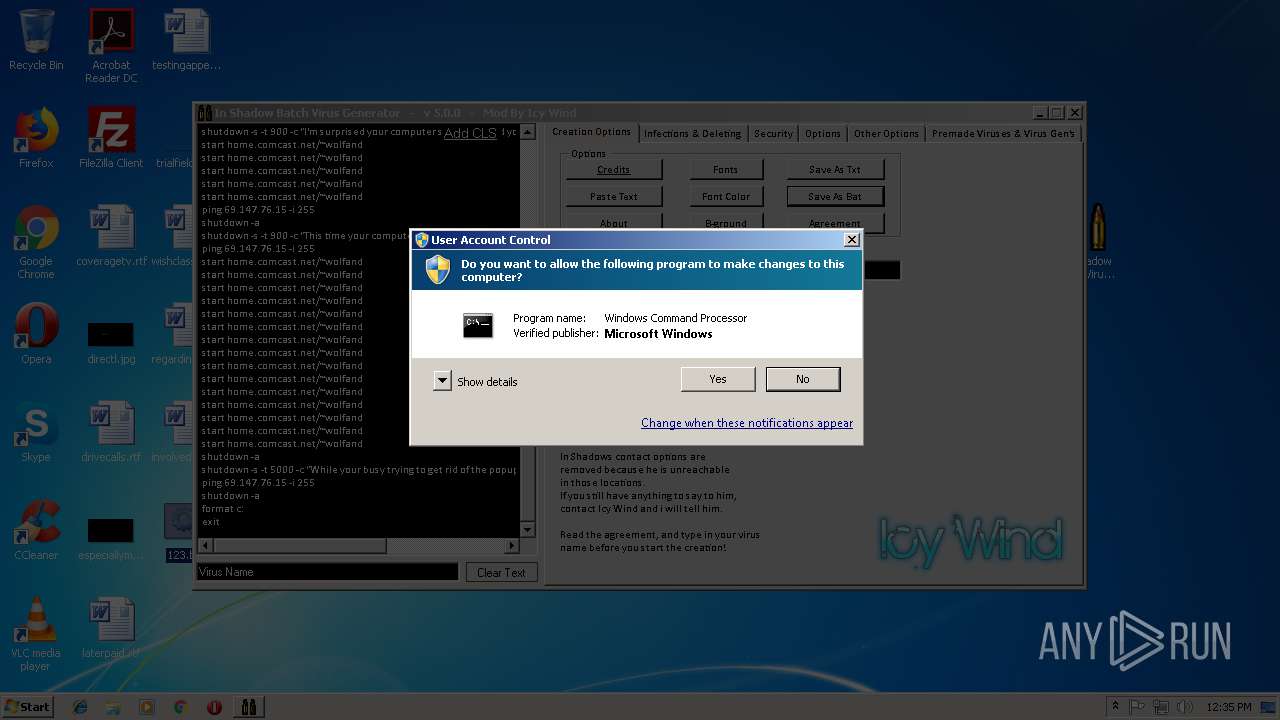Open Internet Explorer from the taskbar
The height and width of the screenshot is (720, 1280).
(x=80, y=707)
